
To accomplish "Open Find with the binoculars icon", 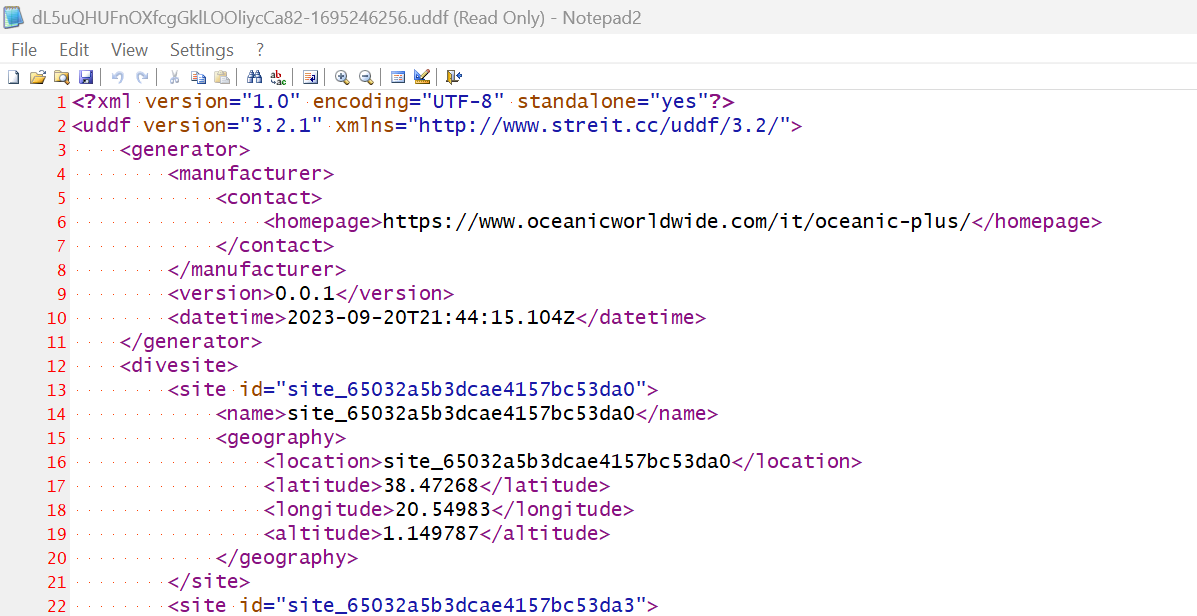I will (x=254, y=77).
